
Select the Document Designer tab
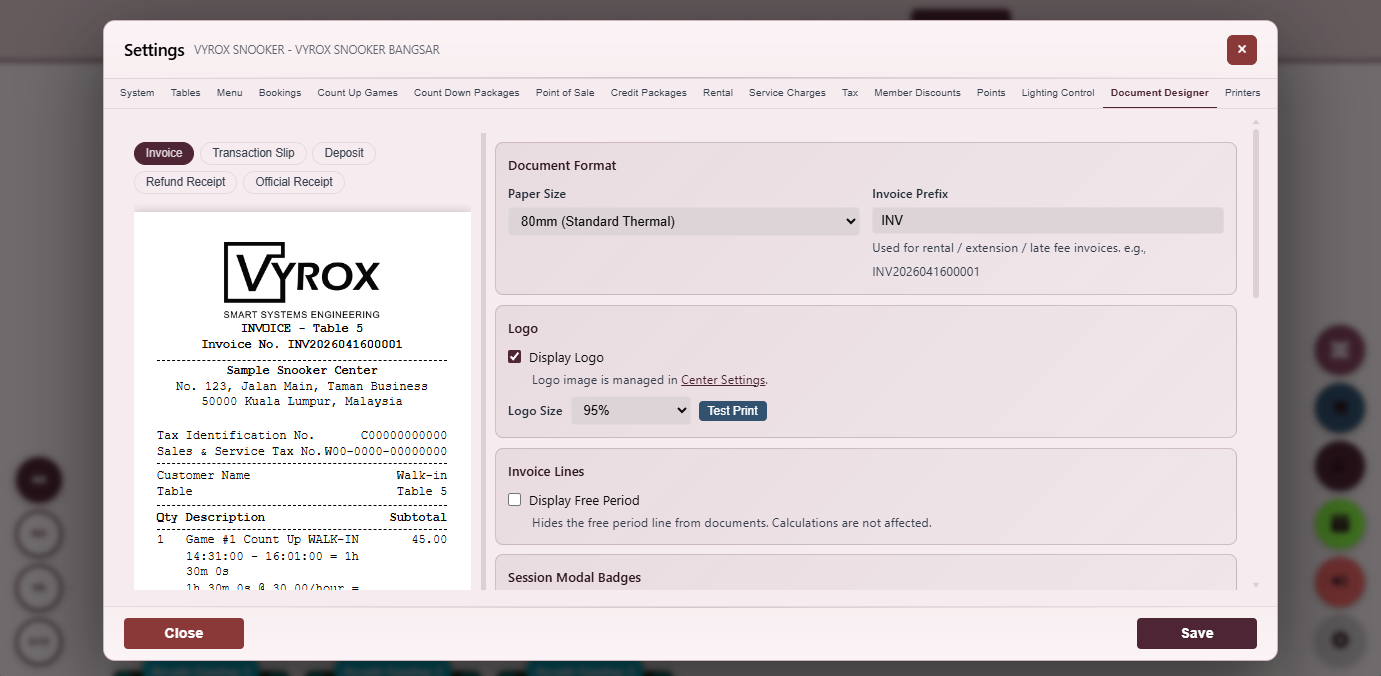coord(1160,93)
